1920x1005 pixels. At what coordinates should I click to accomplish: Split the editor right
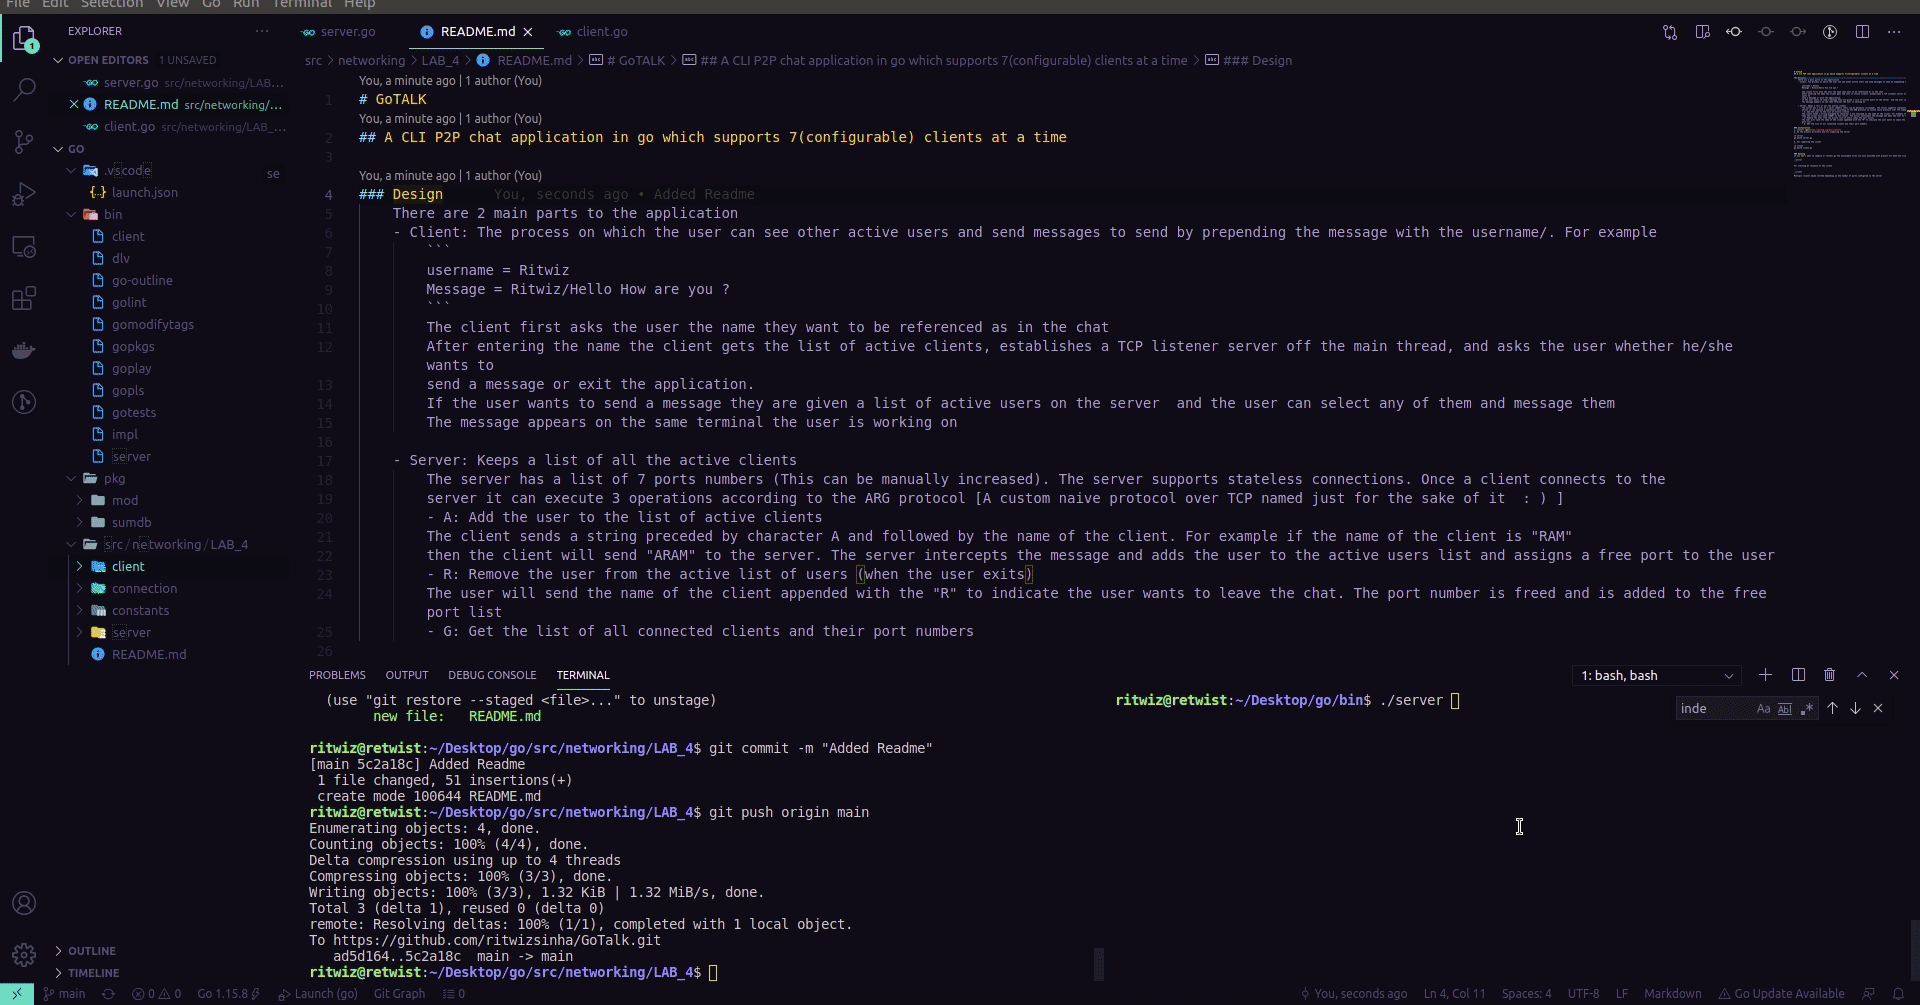pyautogui.click(x=1862, y=32)
